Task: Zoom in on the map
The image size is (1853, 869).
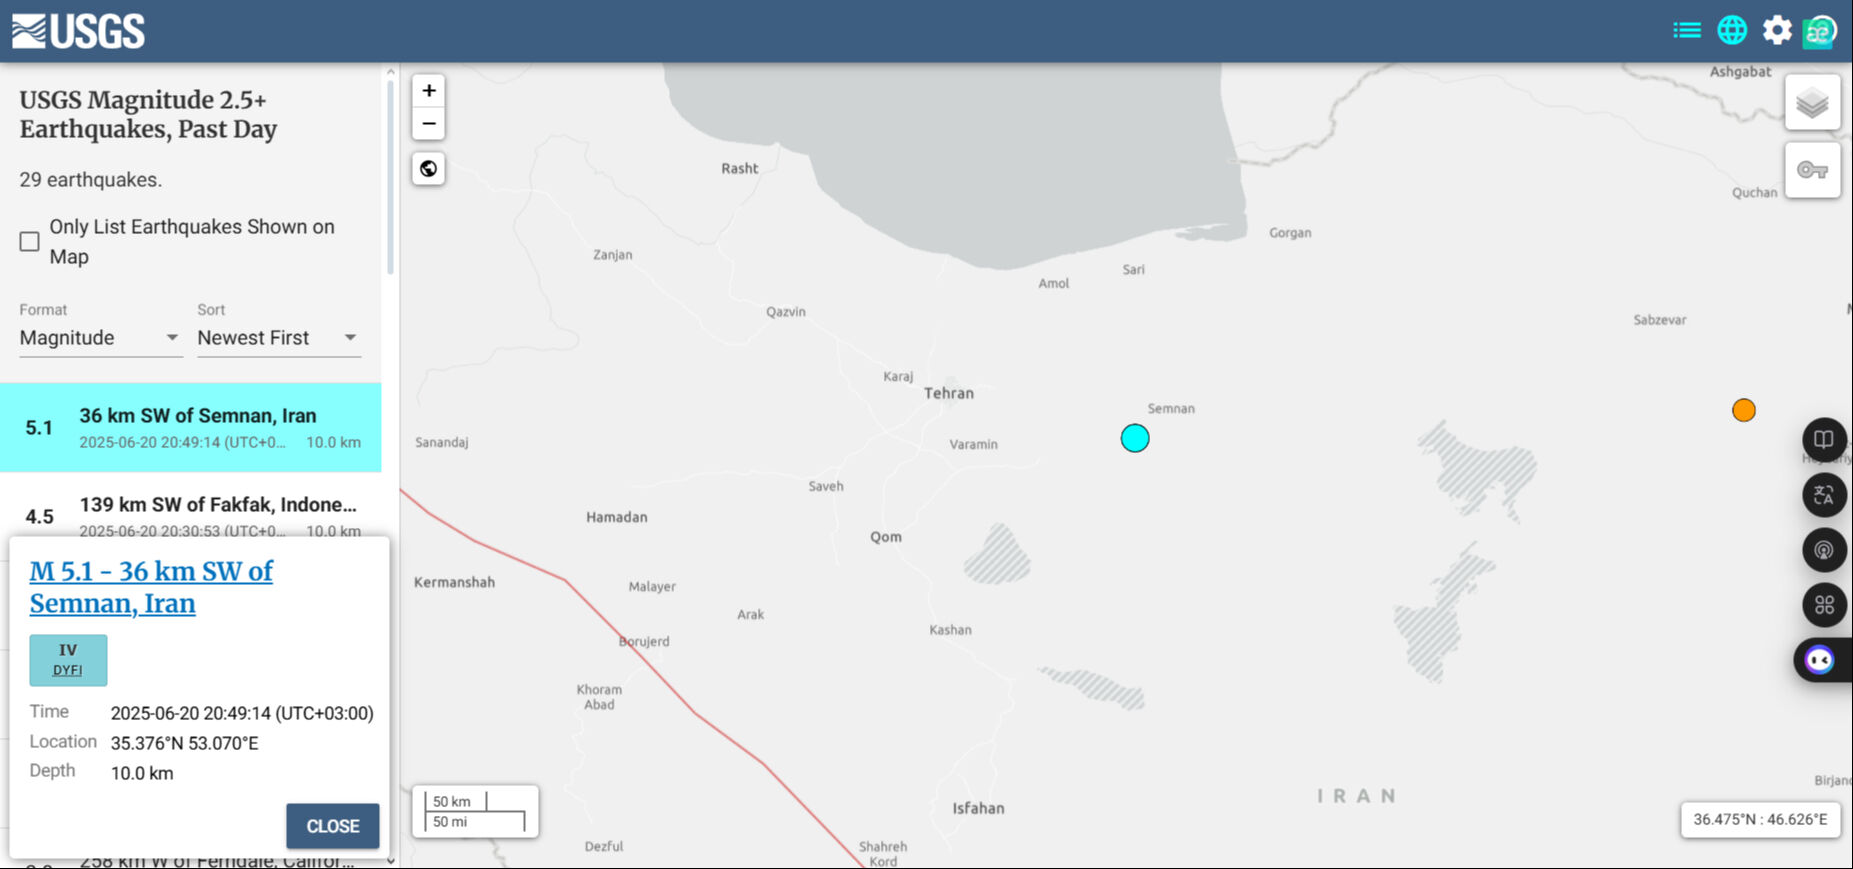Action: click(x=429, y=91)
